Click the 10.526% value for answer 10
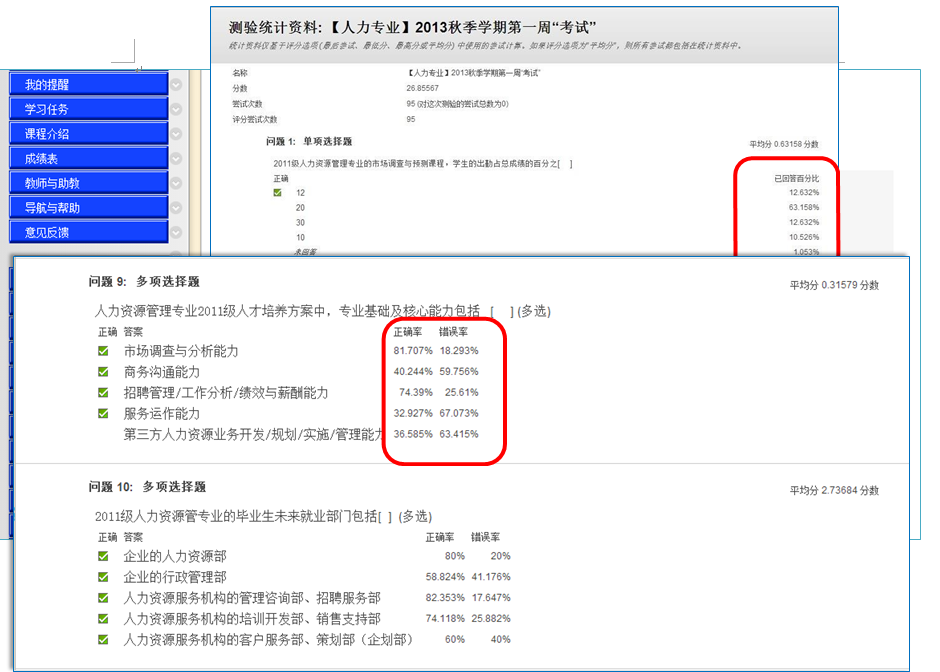This screenshot has height=672, width=940. (804, 237)
